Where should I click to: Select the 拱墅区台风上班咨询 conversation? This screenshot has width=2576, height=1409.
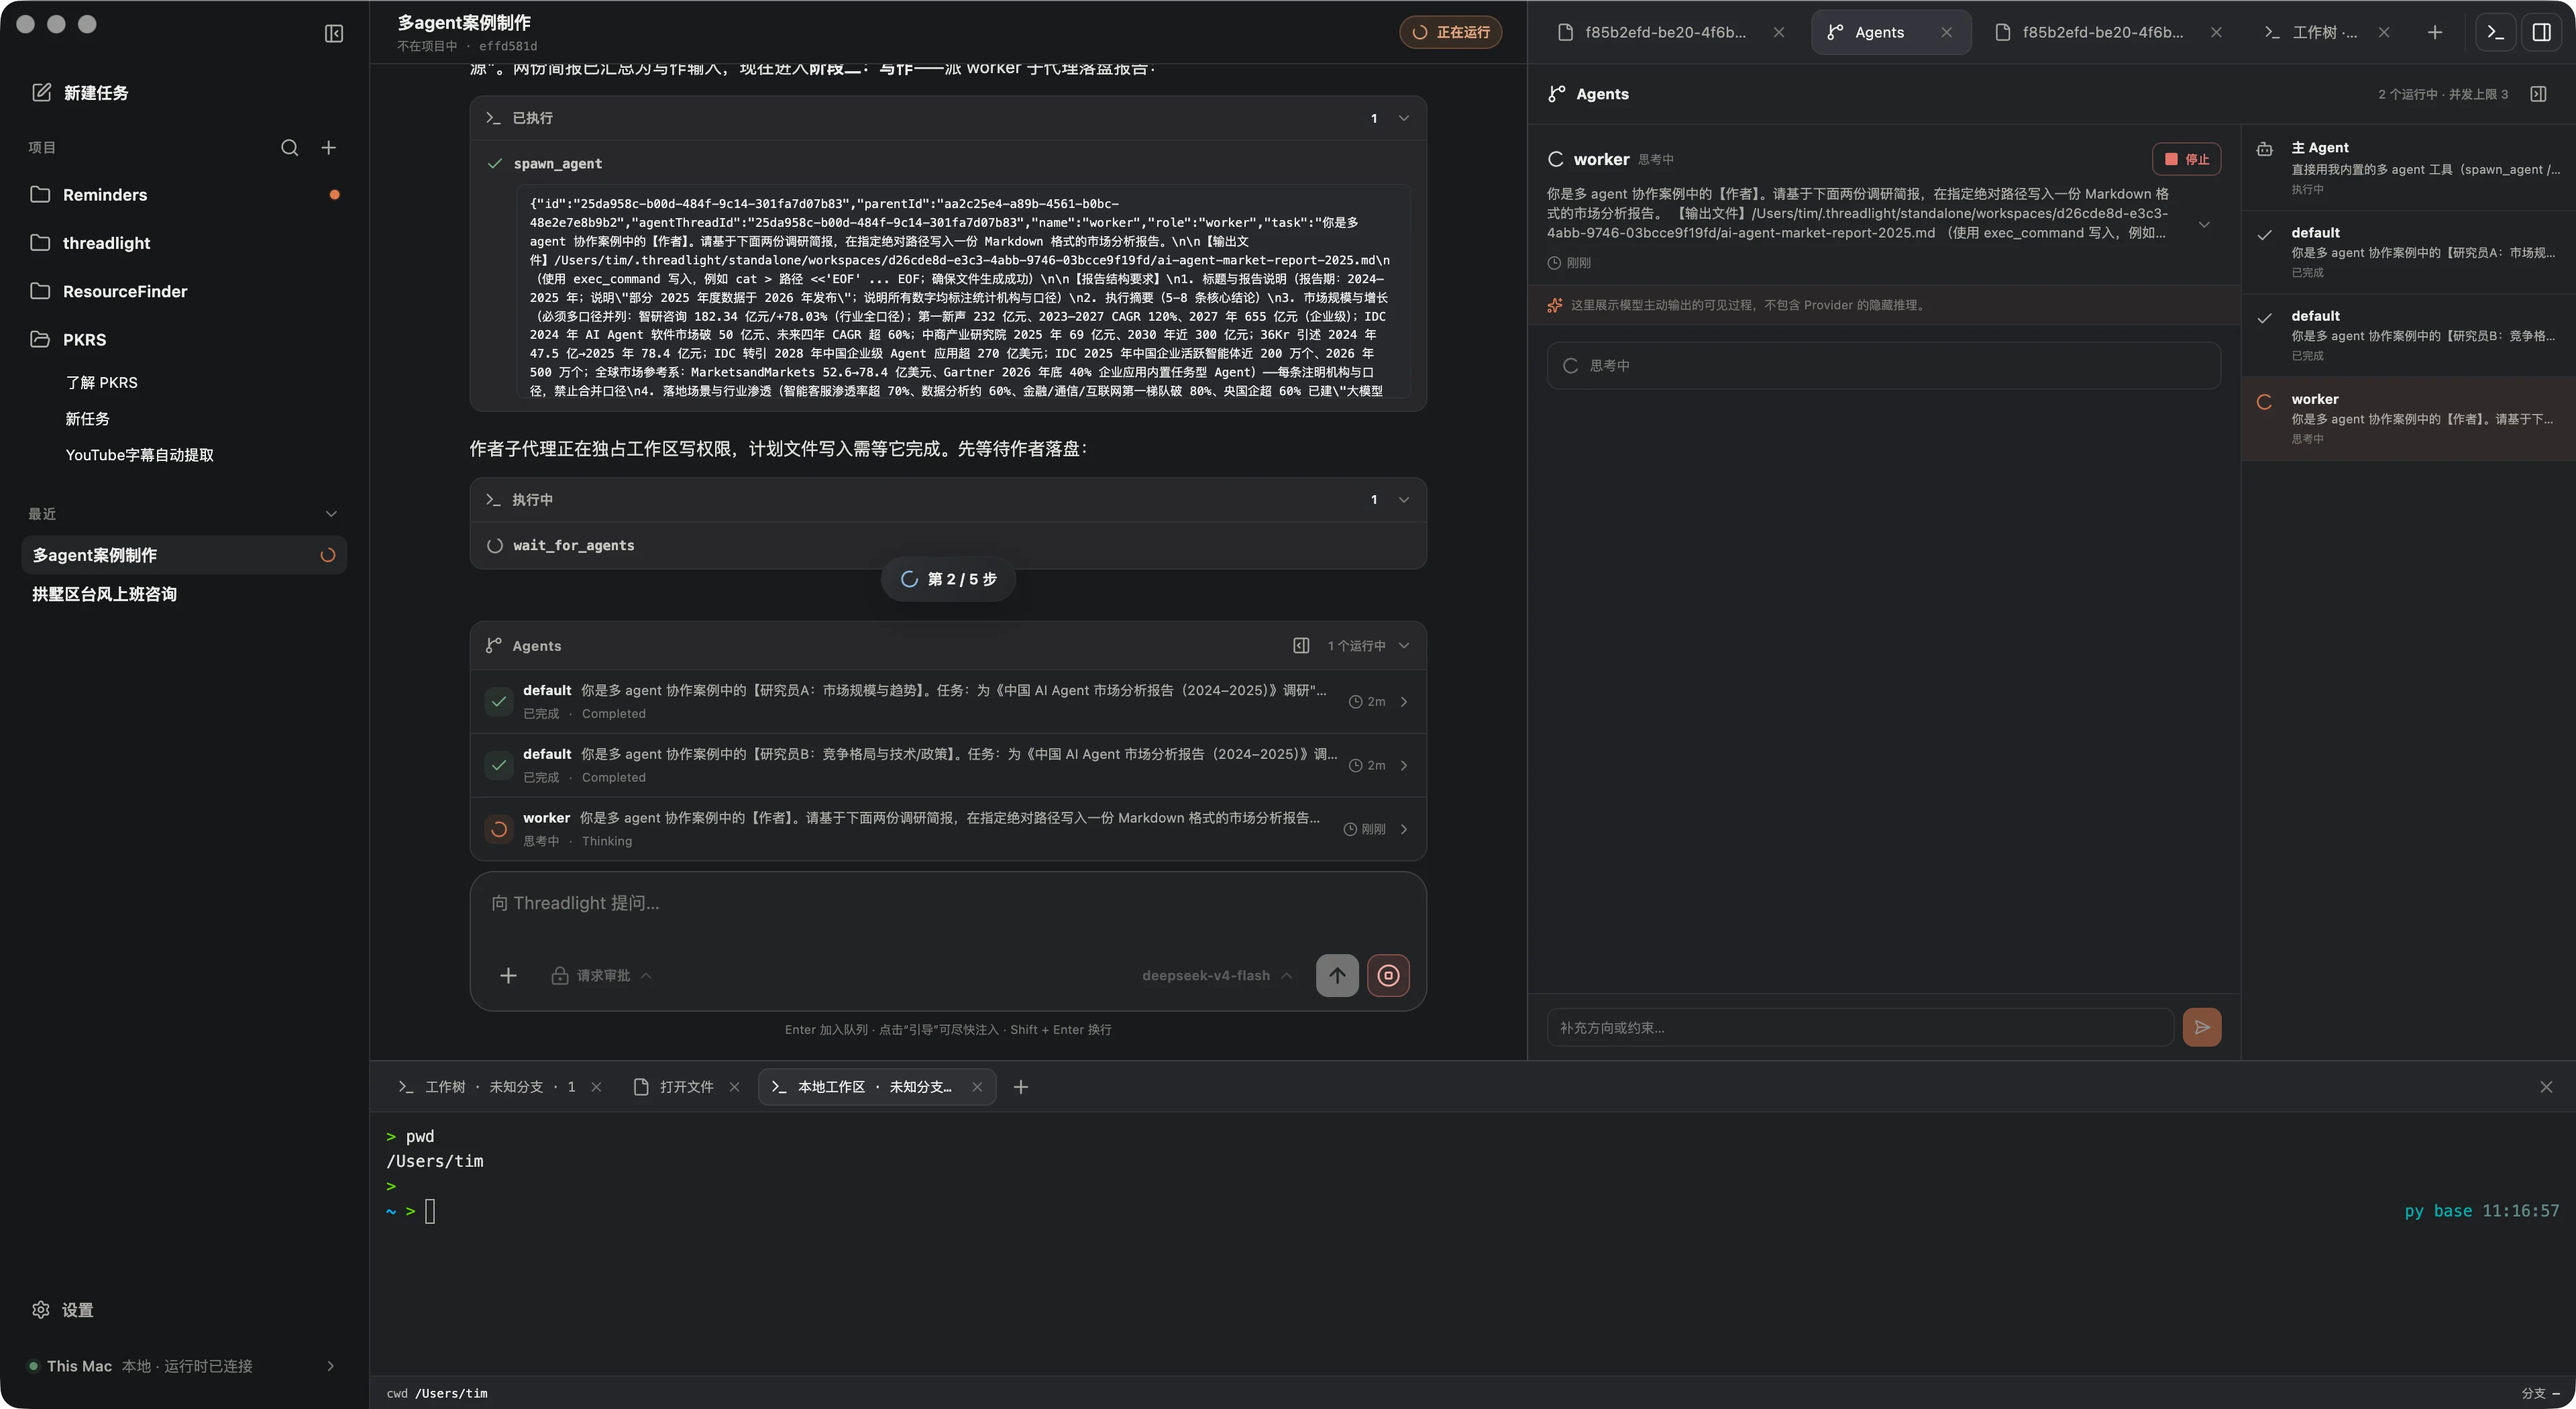point(184,594)
